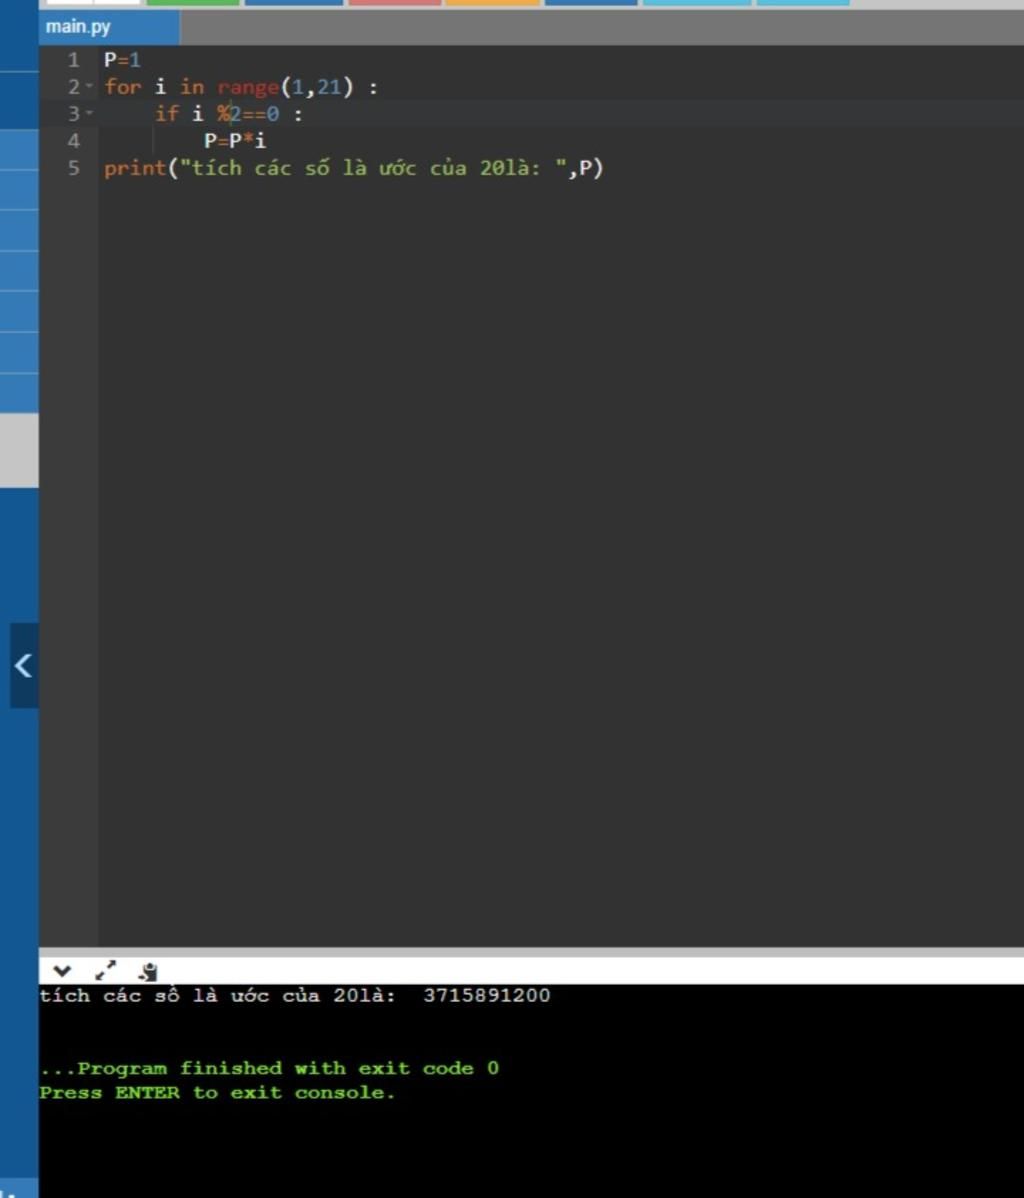
Task: Collapse the console panel with the chevron
Action: pos(62,971)
